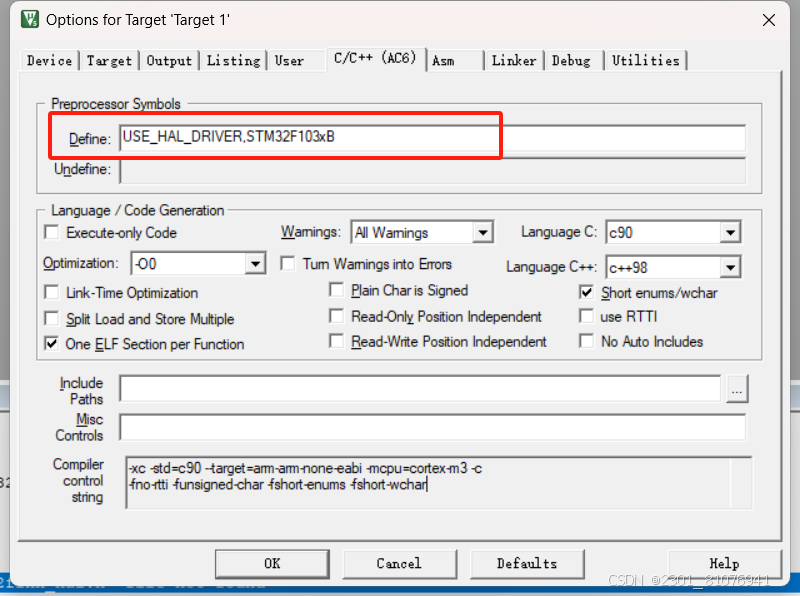The width and height of the screenshot is (800, 596).
Task: Toggle No Auto Includes checkbox
Action: 586,341
